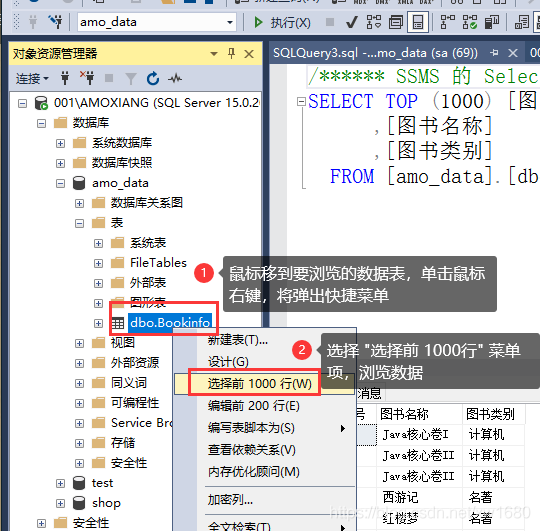The image size is (540, 531).
Task: Click the gray Connect plug icon in query toolbar
Action: click(33, 22)
